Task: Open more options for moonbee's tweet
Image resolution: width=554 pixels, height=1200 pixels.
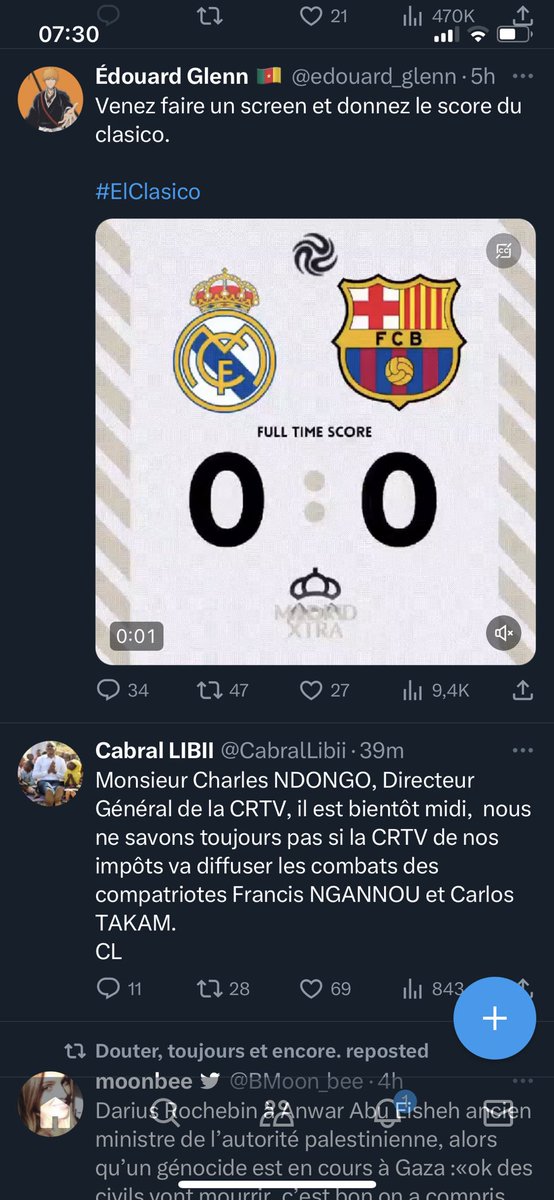Action: (x=522, y=1080)
